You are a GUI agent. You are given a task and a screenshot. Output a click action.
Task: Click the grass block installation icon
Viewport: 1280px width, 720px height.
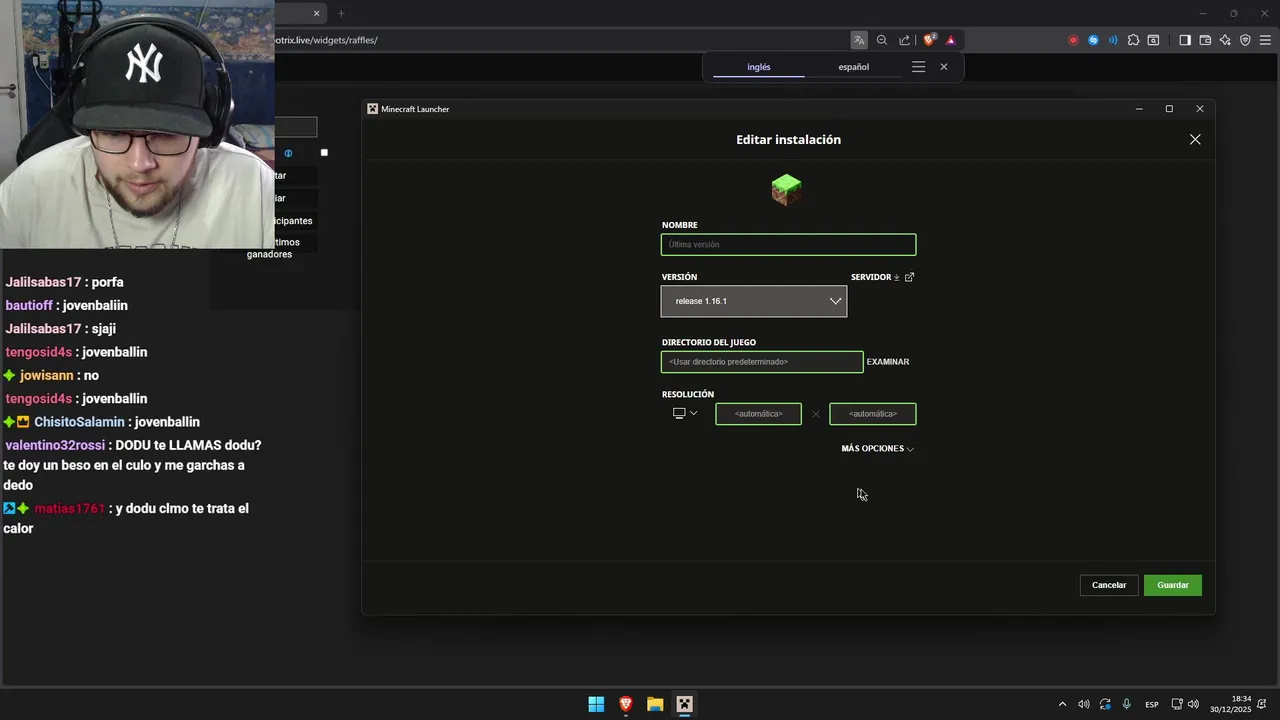click(787, 189)
